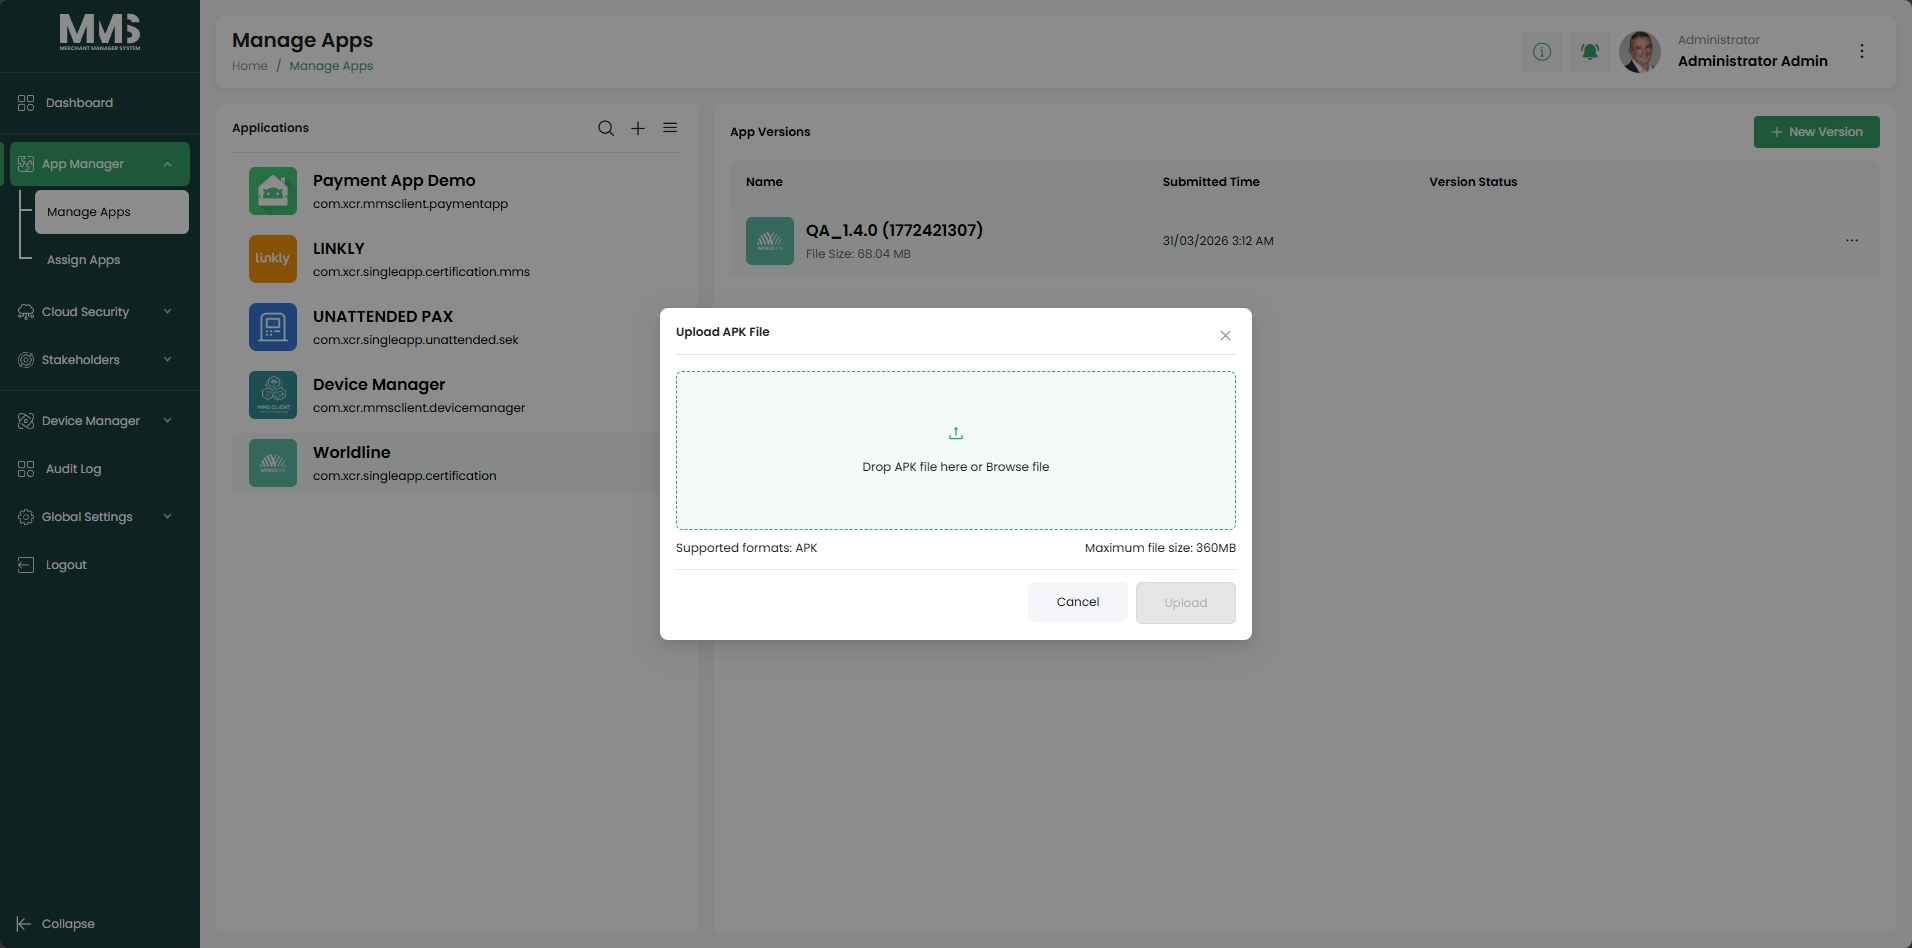Click the Linkly orange app icon
Viewport: 1912px width, 948px height.
(x=273, y=259)
